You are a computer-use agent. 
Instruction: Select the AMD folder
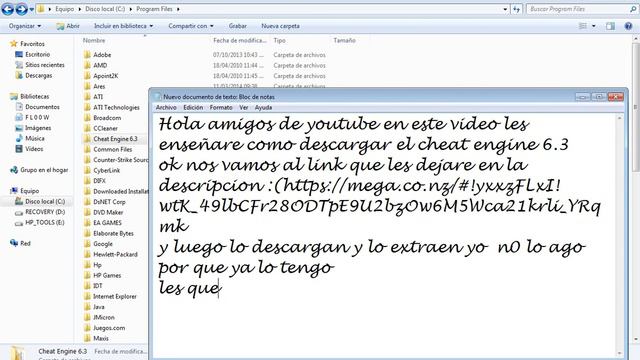point(100,65)
